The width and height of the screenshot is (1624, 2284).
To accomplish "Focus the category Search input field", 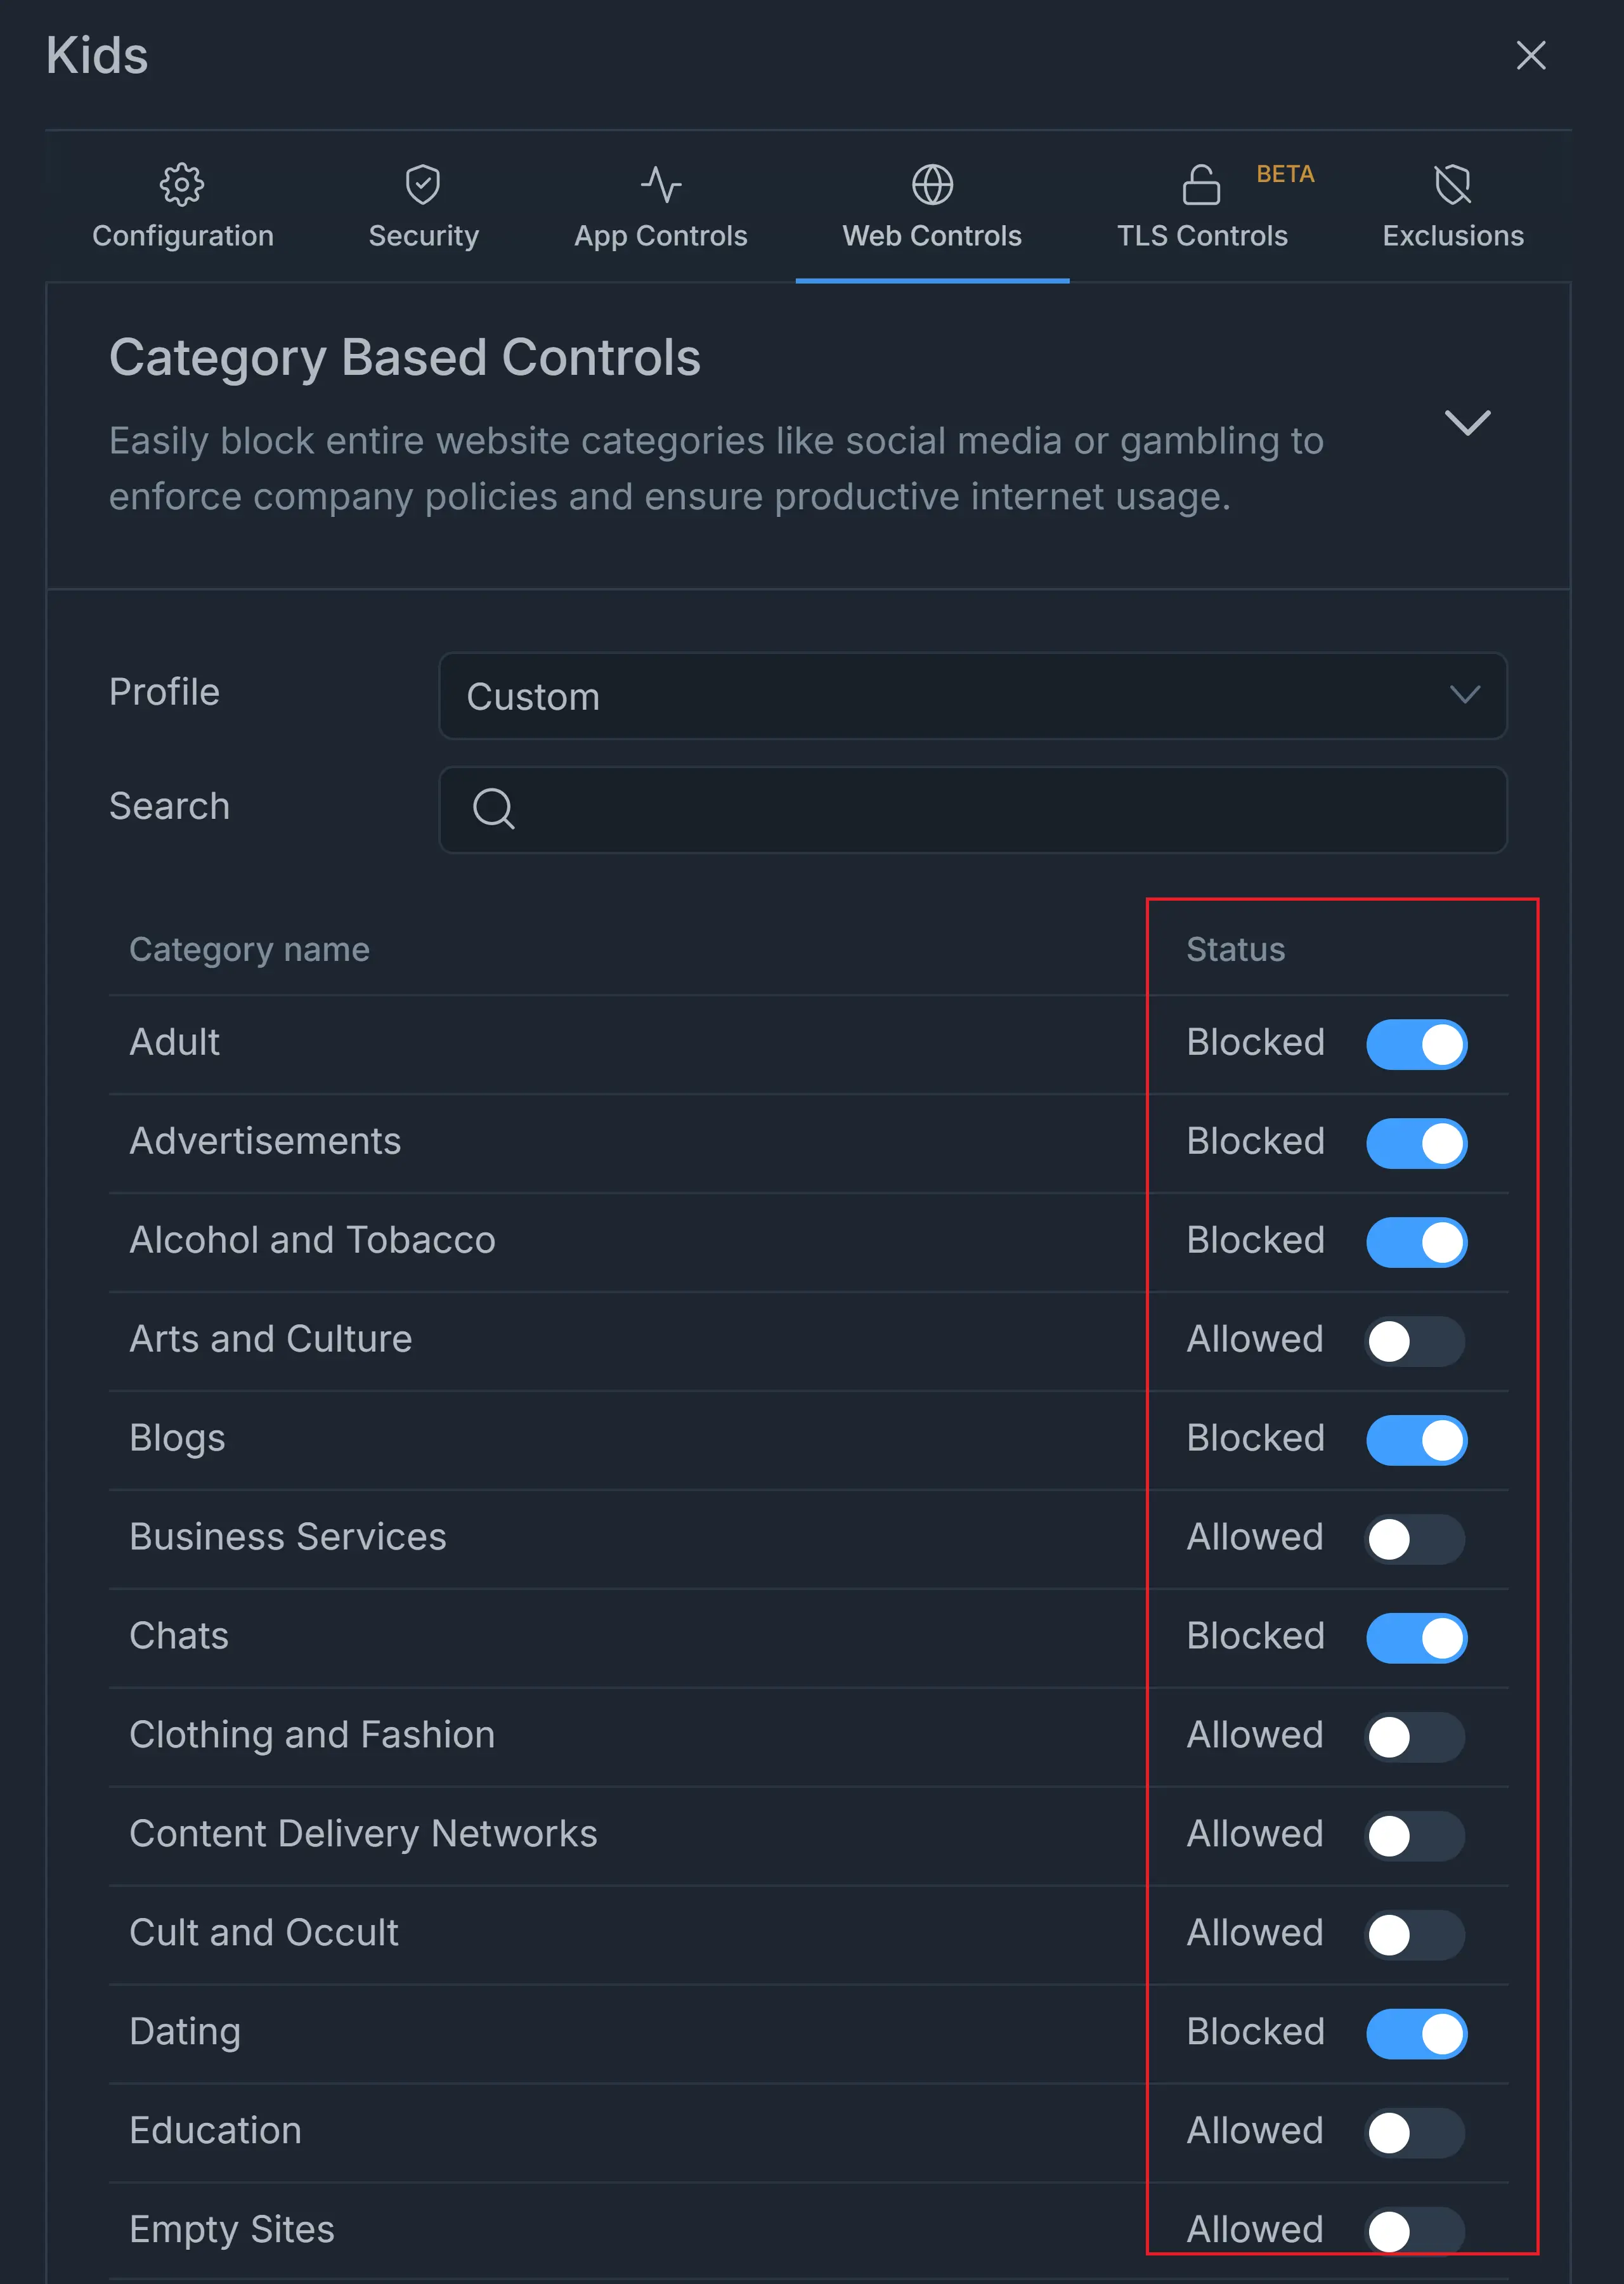I will (x=973, y=809).
